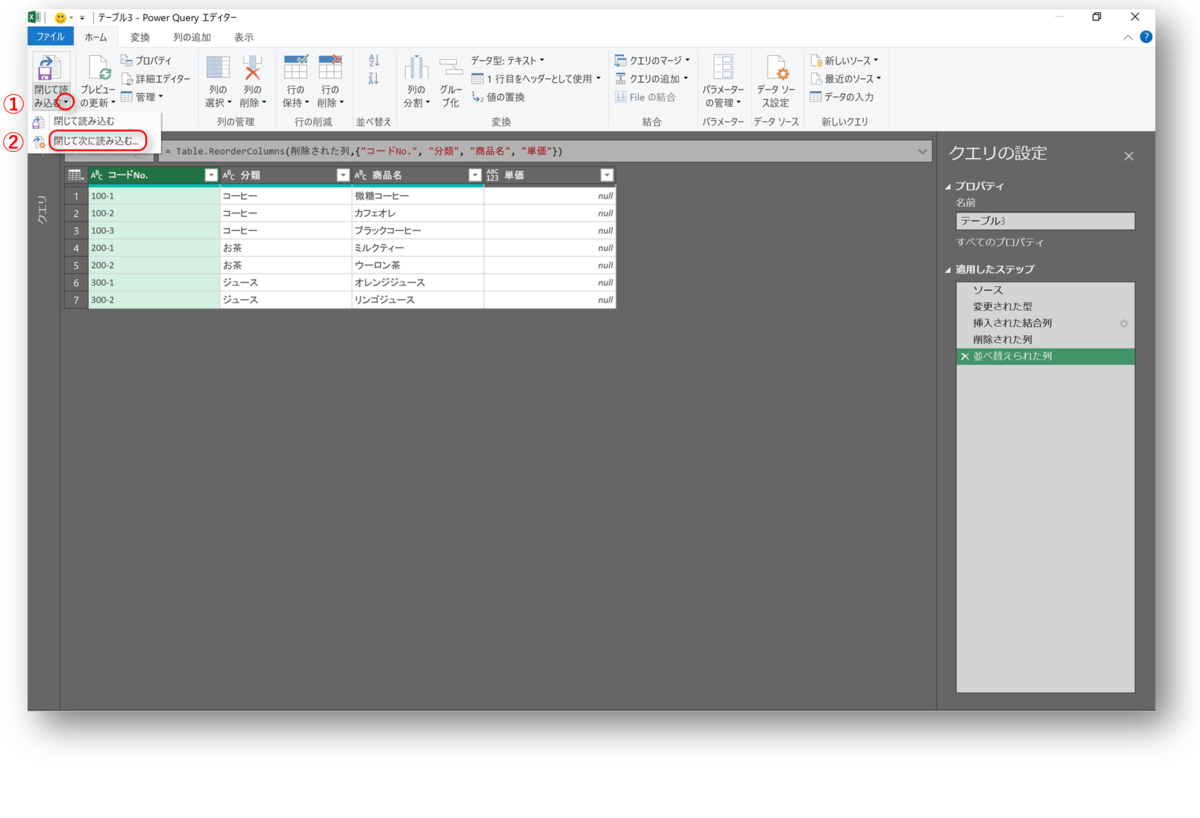Click the グループ化 group by icon

451,67
